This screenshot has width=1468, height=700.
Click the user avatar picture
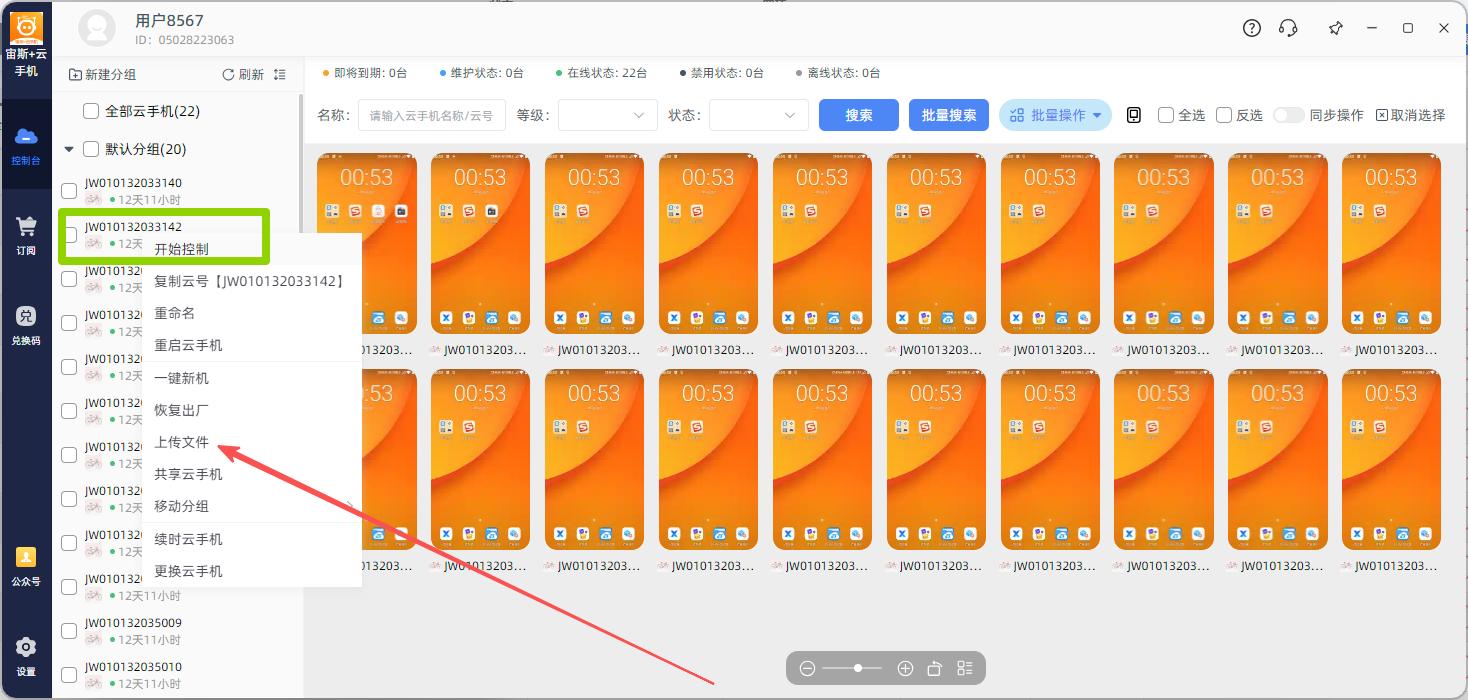[97, 28]
